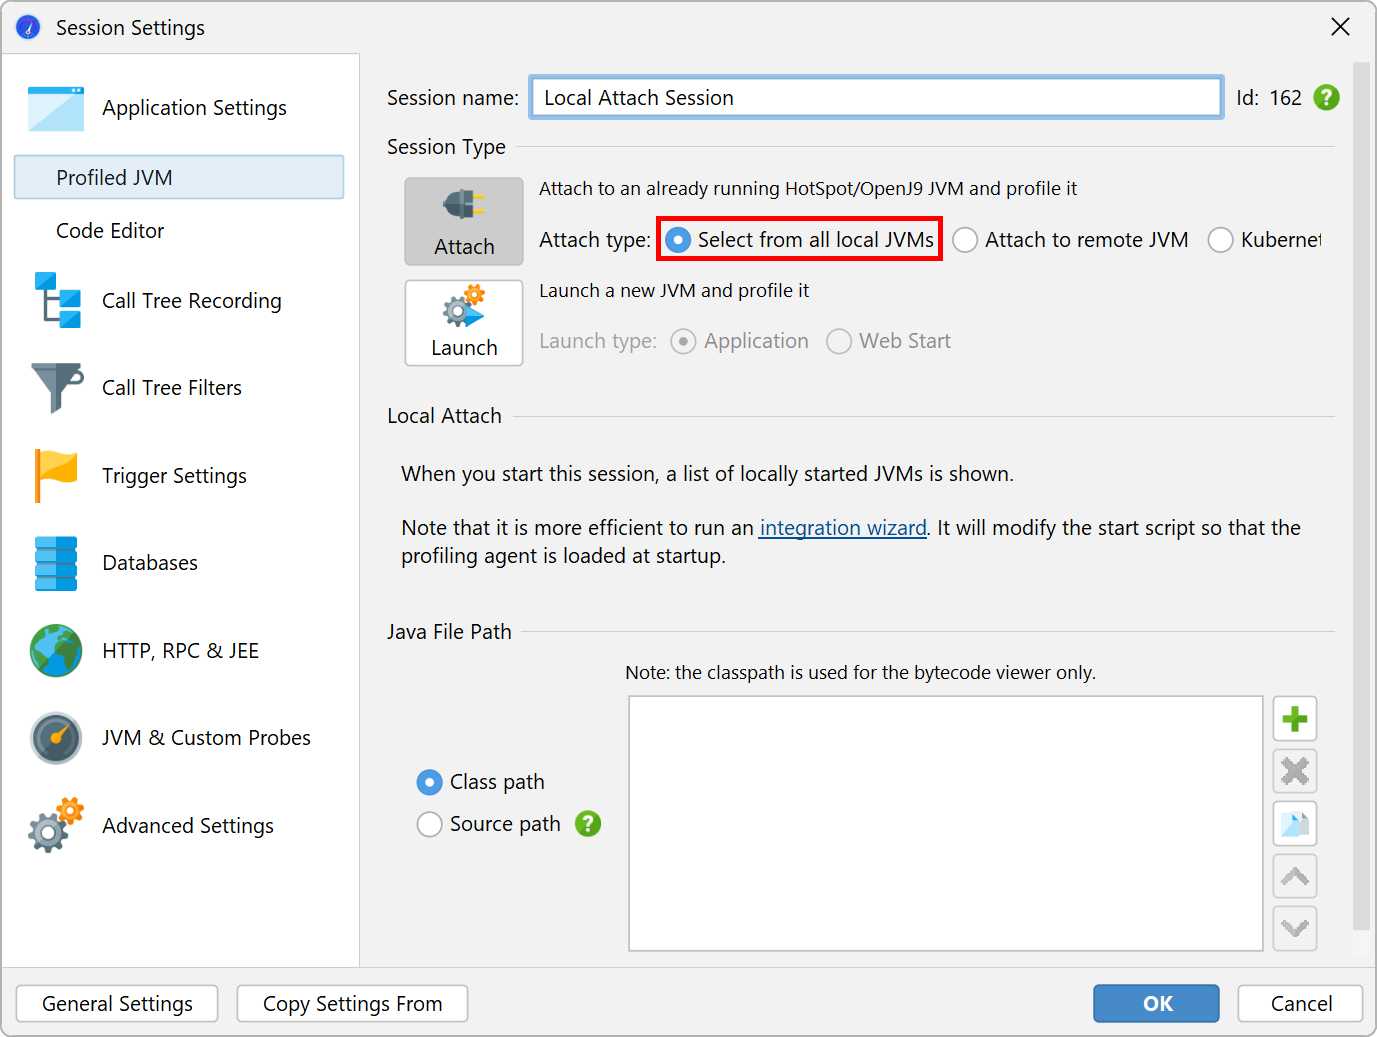
Task: Open Call Tree Recording settings icon
Action: tap(57, 300)
